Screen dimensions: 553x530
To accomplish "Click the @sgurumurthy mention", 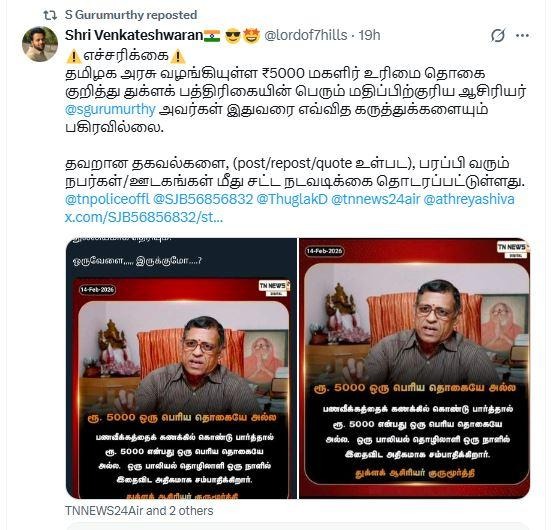I will (110, 110).
